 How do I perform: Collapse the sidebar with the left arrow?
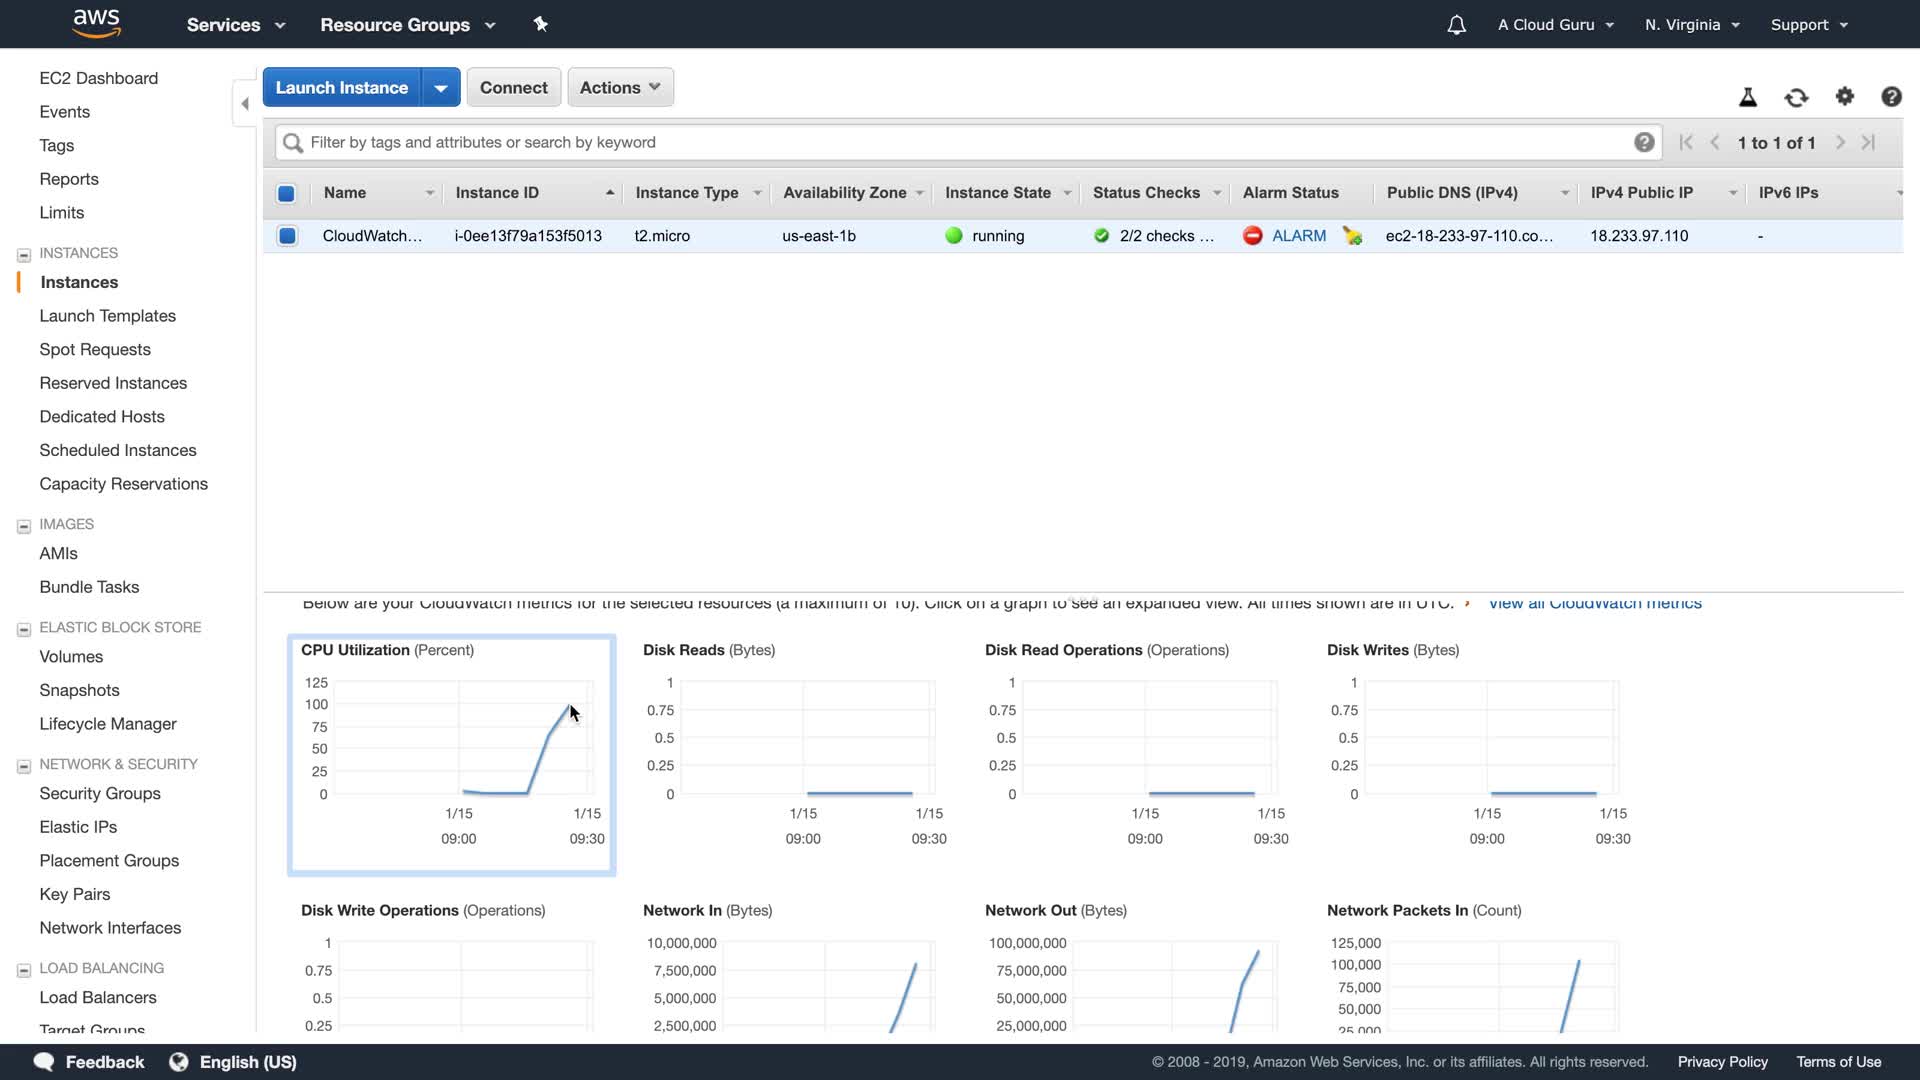(245, 104)
